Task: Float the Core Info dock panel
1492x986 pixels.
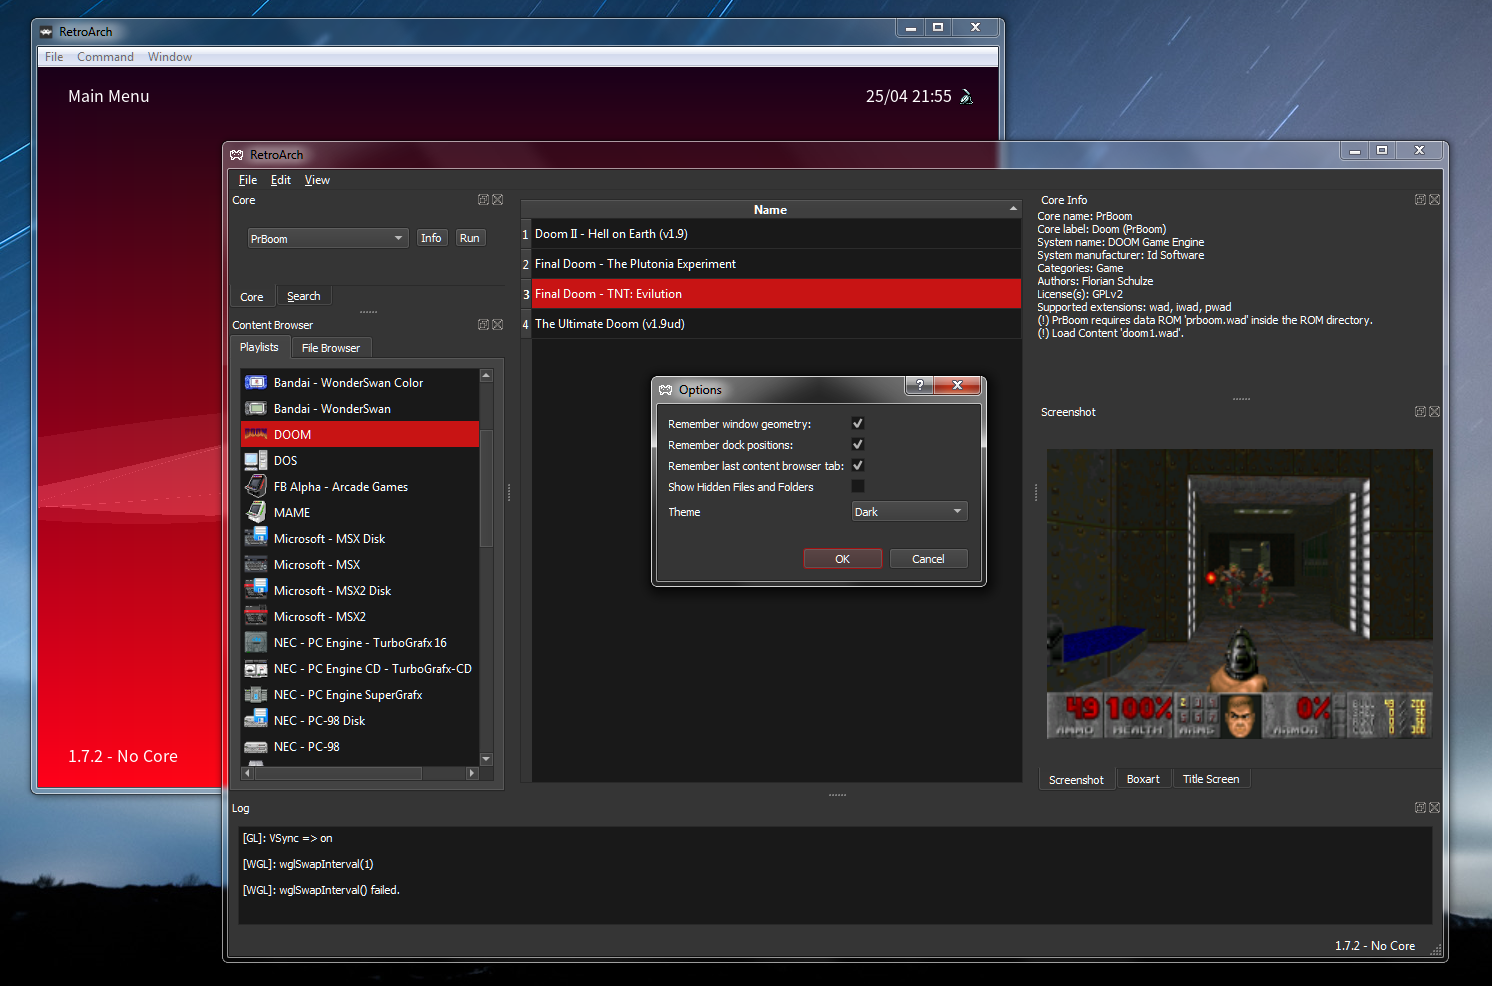Action: click(1420, 200)
